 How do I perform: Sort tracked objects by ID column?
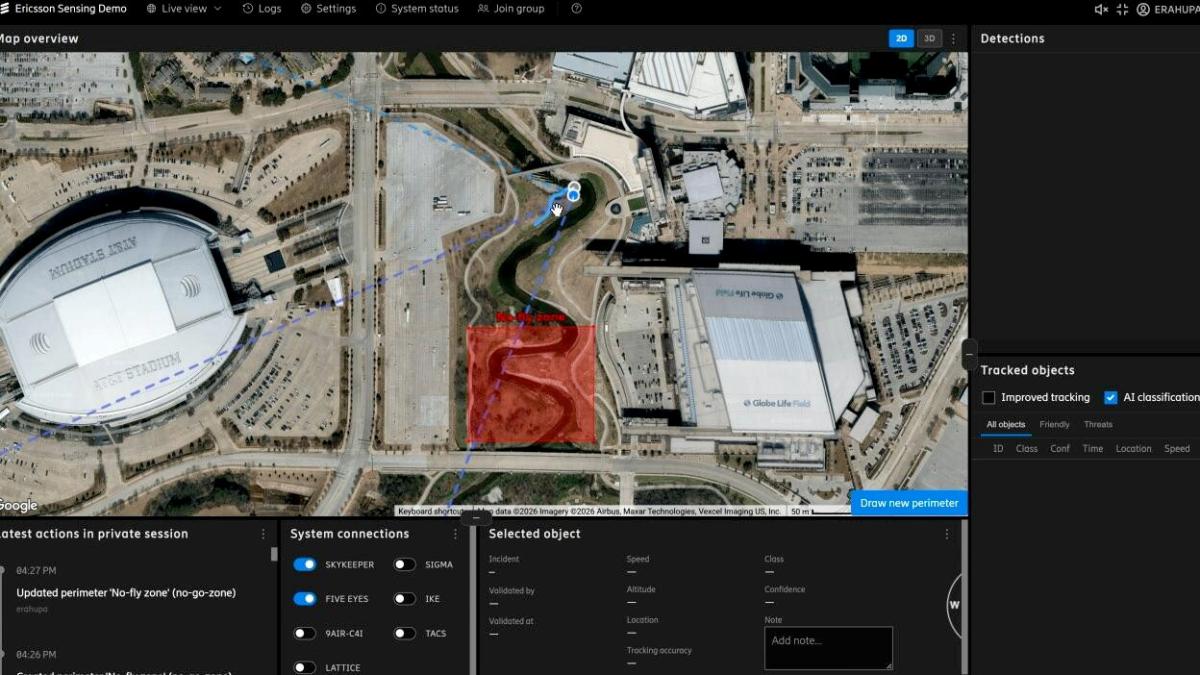[x=998, y=449]
